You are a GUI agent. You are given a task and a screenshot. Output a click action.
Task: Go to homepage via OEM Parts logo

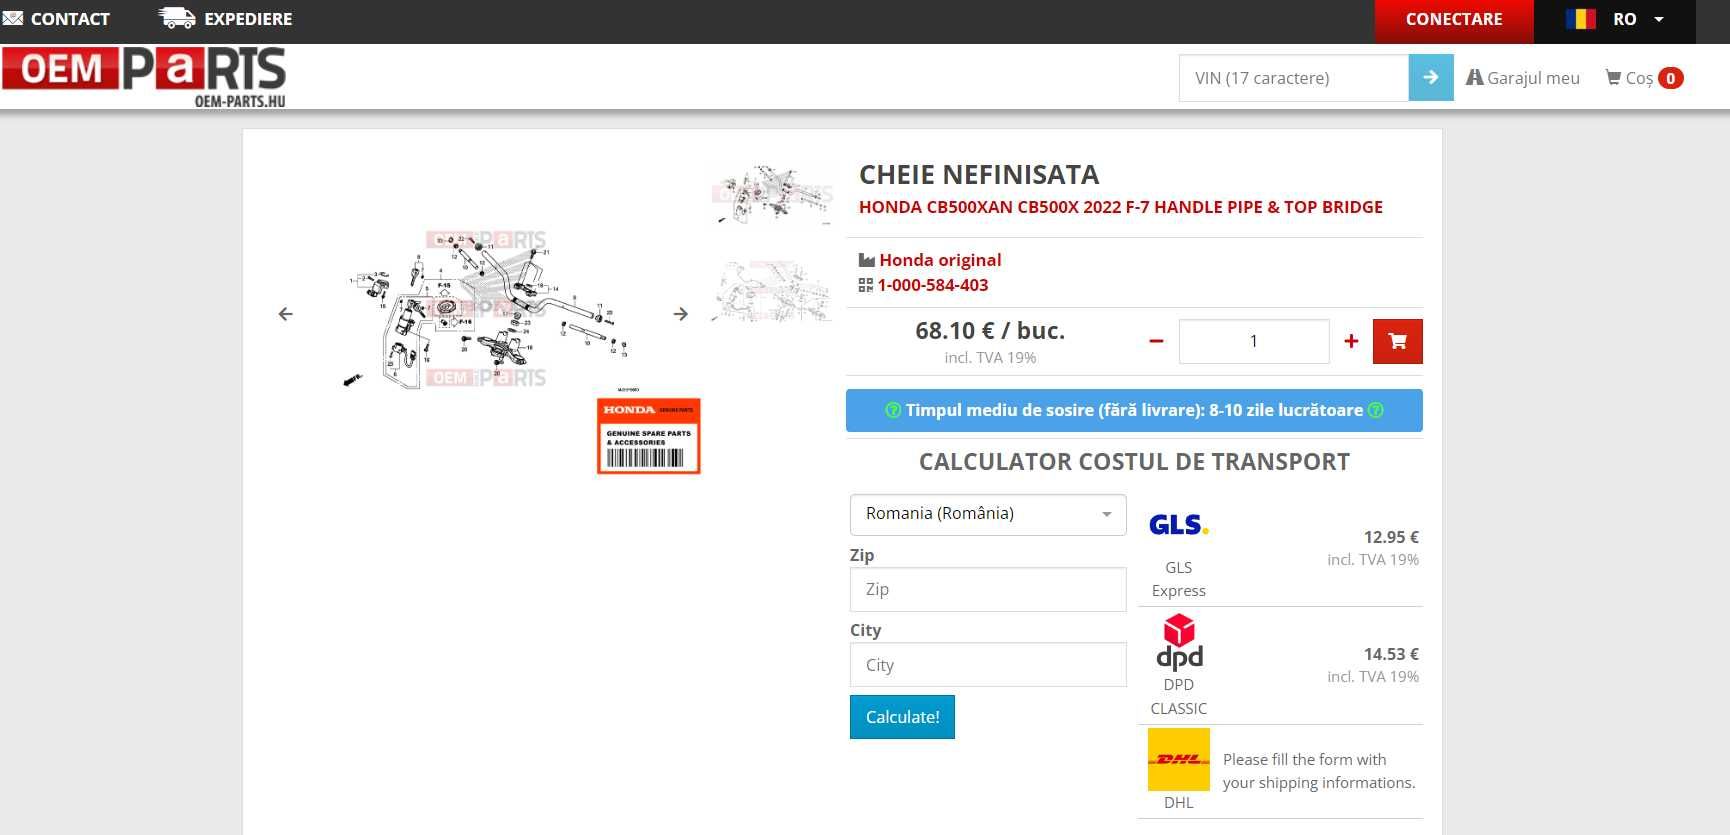point(145,75)
